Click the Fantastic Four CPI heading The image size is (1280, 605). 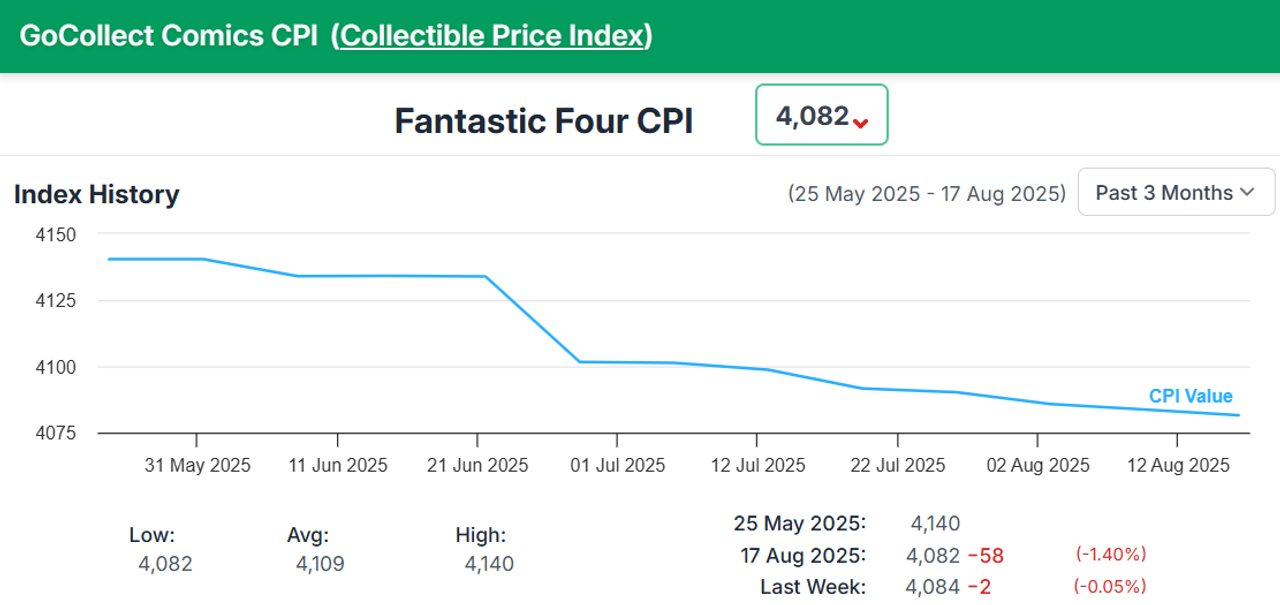(x=543, y=121)
